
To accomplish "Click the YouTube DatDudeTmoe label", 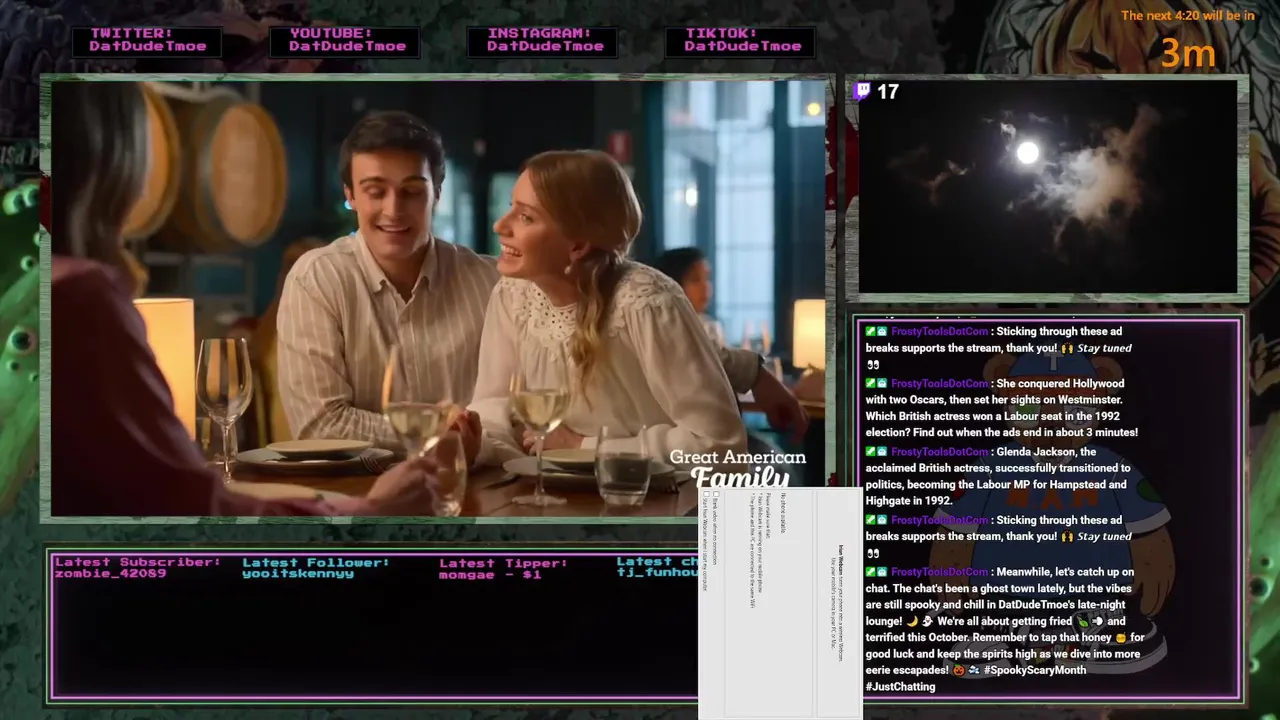I will coord(346,40).
